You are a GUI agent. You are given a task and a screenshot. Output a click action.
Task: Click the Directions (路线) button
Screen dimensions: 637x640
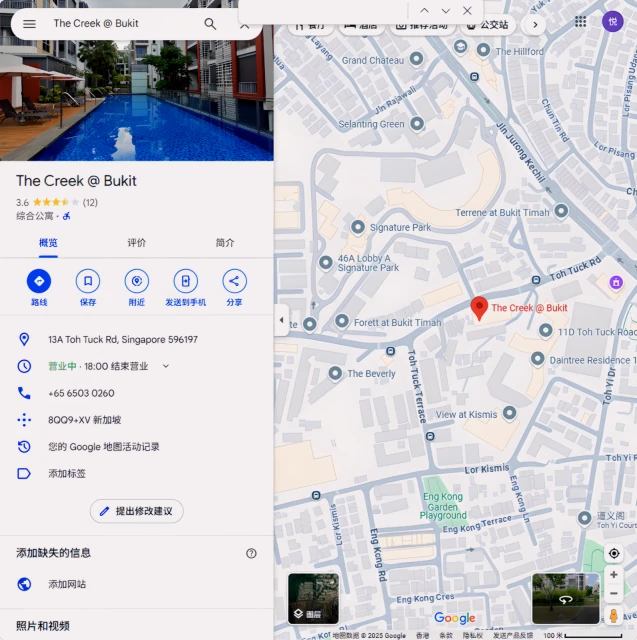coord(39,281)
